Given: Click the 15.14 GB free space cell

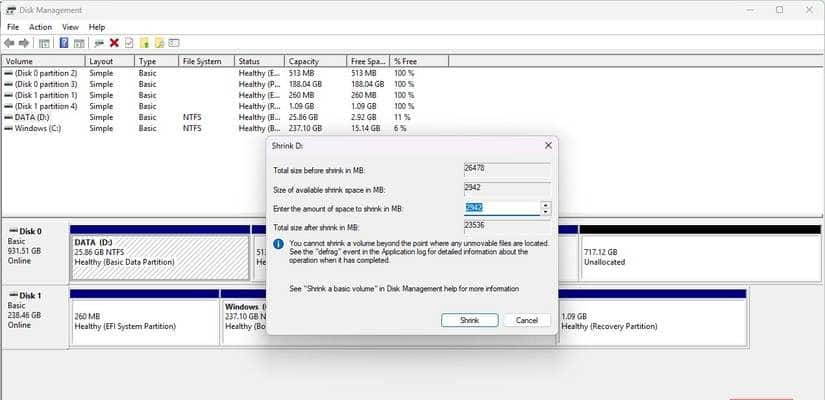Looking at the screenshot, I should pyautogui.click(x=366, y=128).
